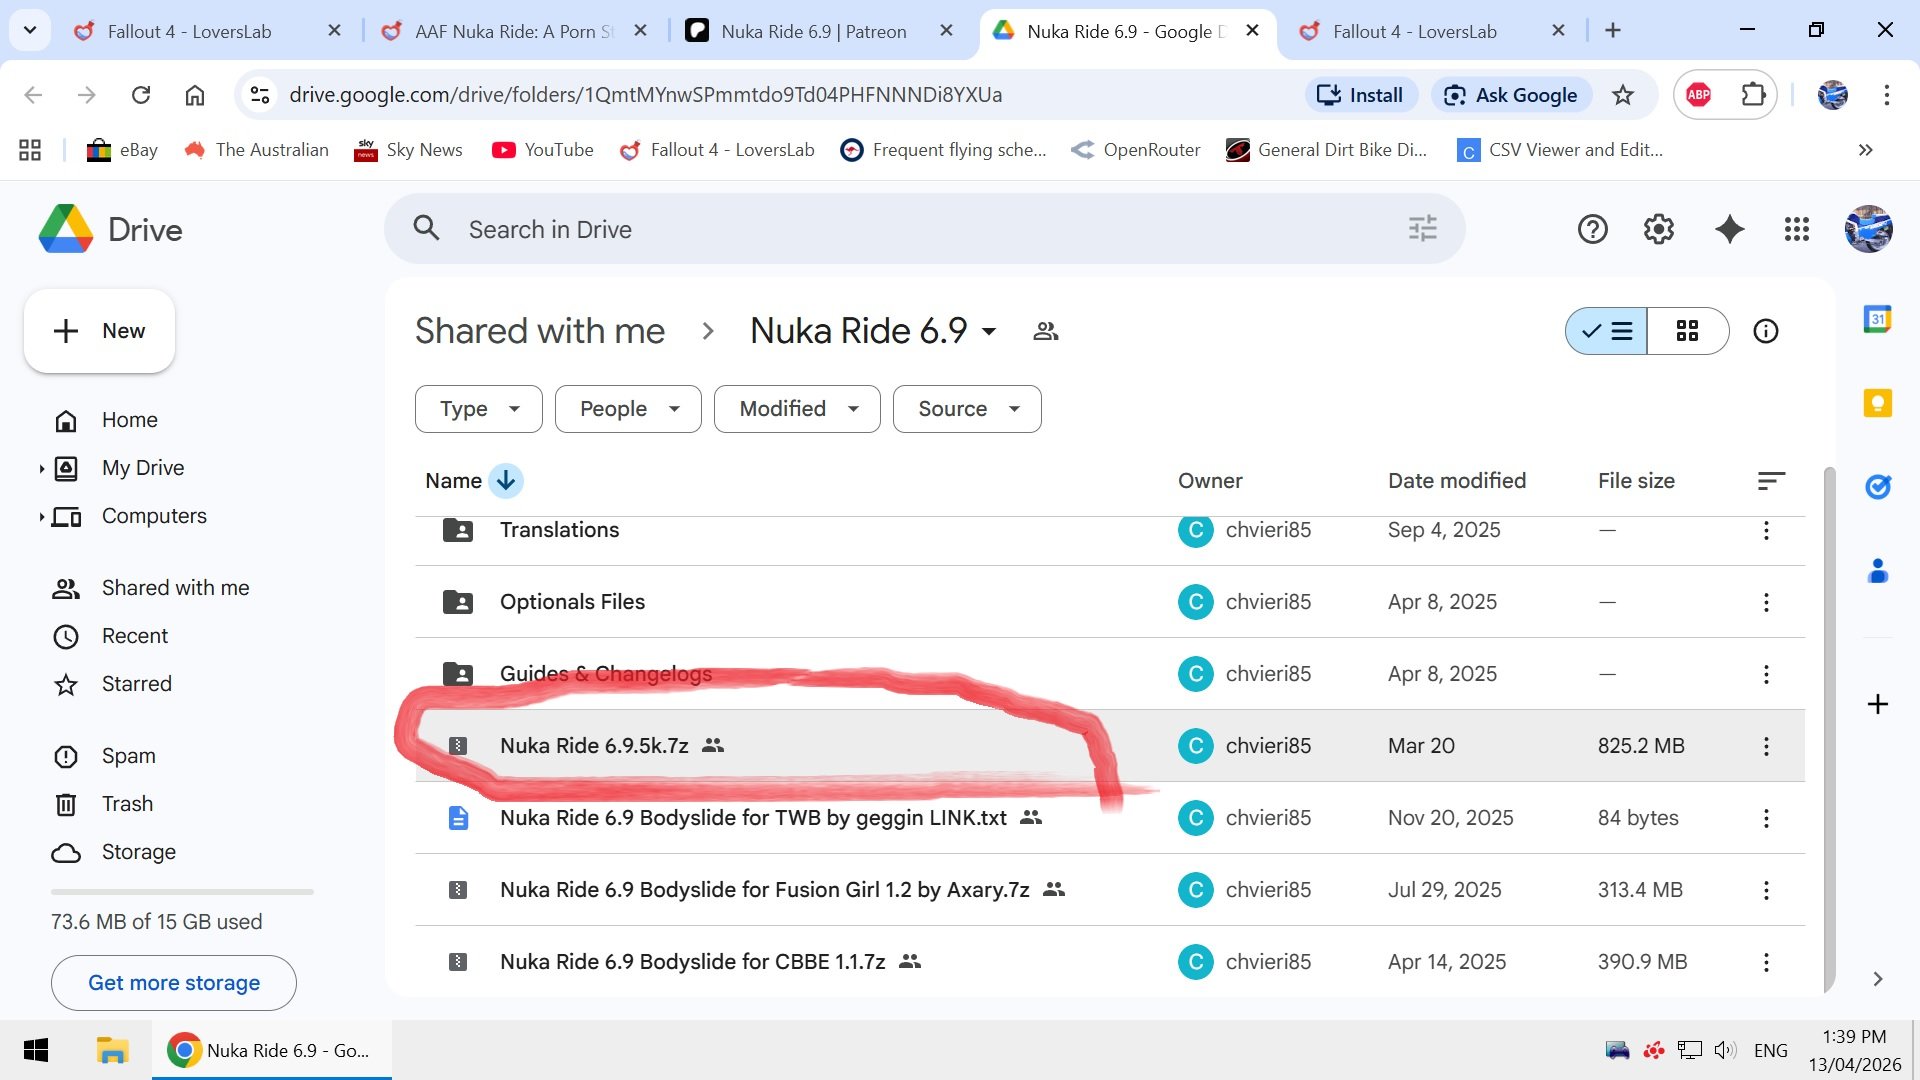1920x1080 pixels.
Task: Get add-ons plus icon in side panel
Action: pyautogui.click(x=1877, y=704)
